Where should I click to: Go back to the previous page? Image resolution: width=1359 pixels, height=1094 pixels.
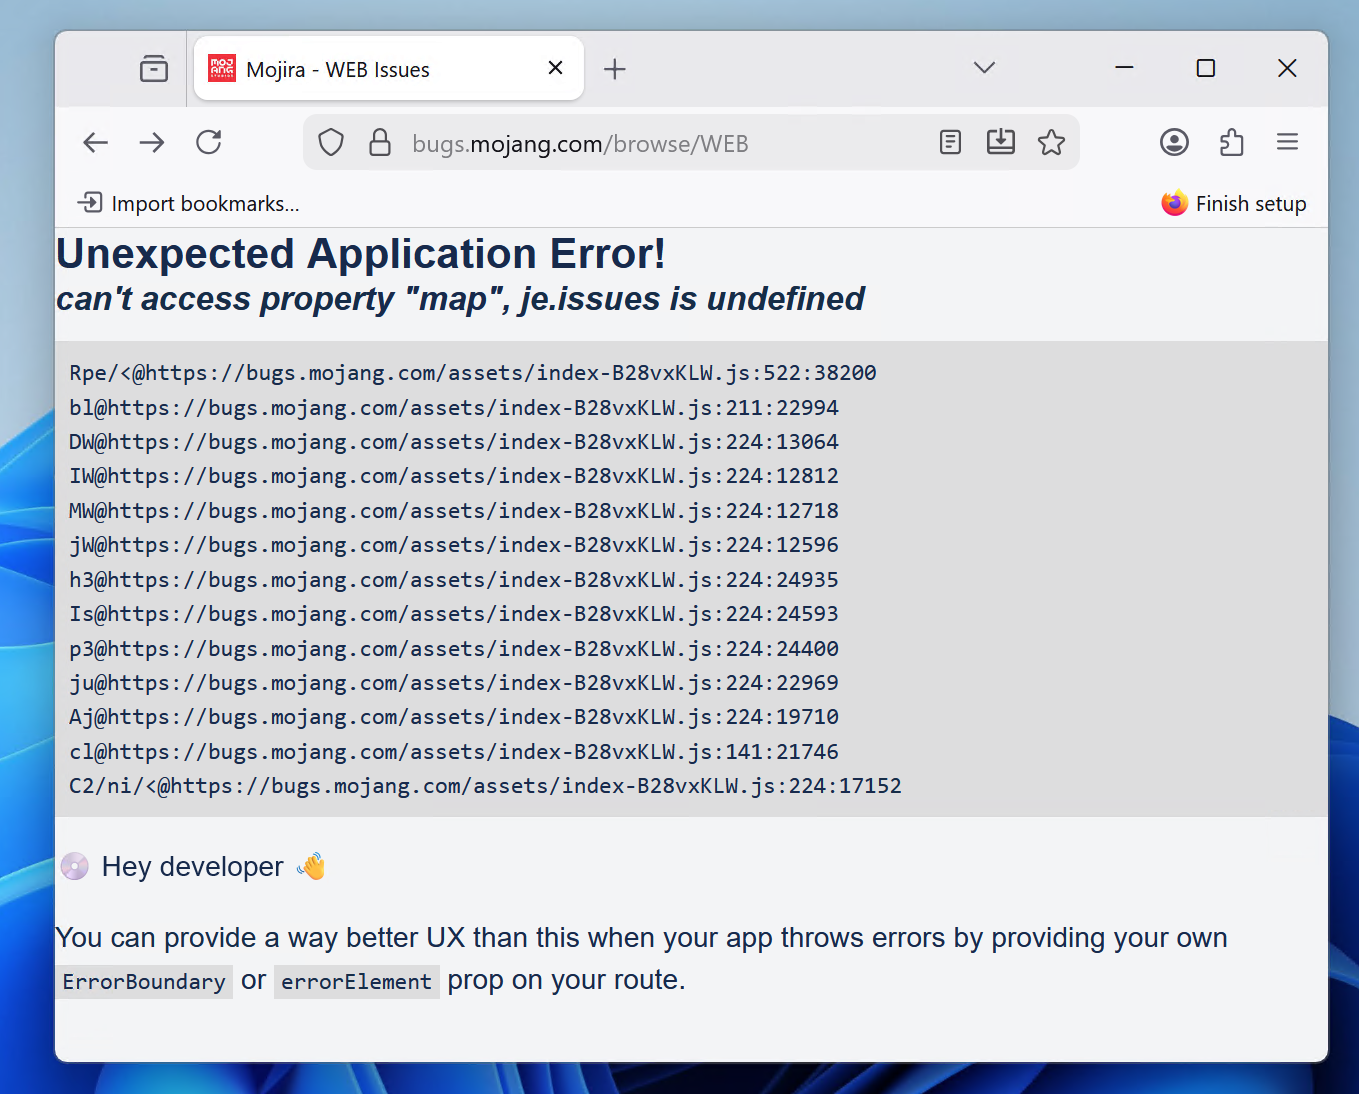tap(96, 143)
